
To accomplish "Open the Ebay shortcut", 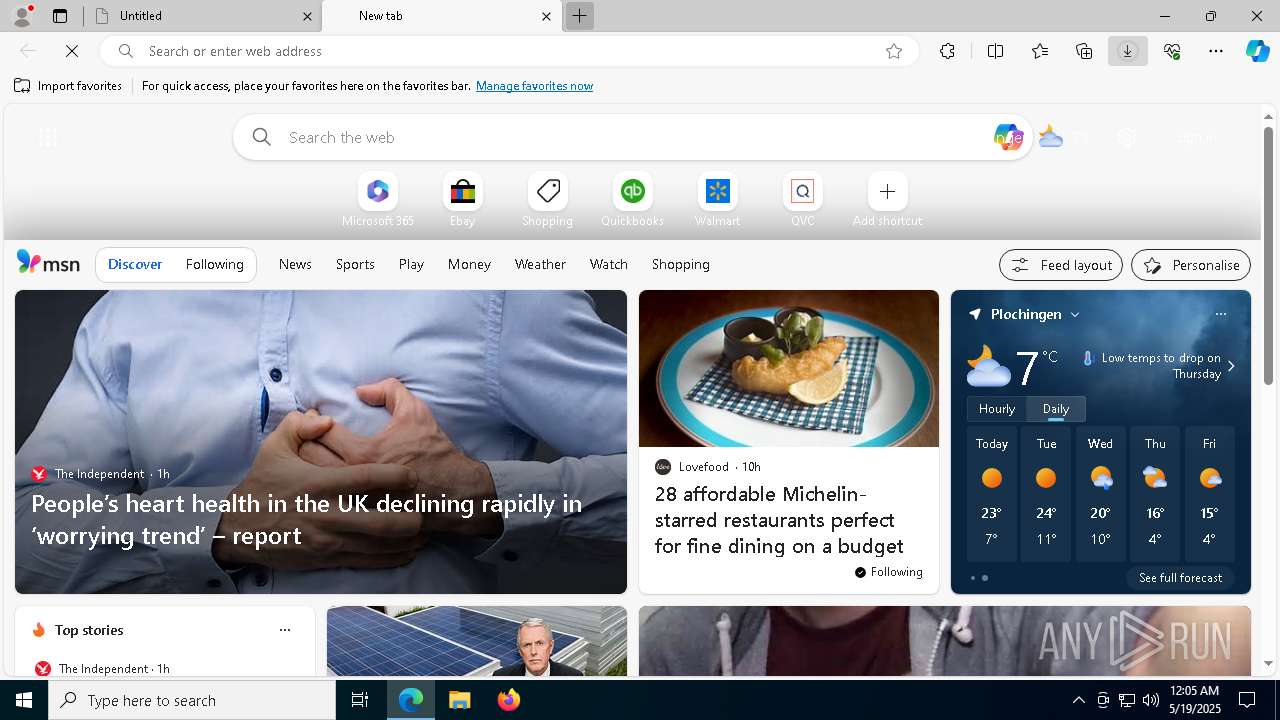I will click(463, 200).
